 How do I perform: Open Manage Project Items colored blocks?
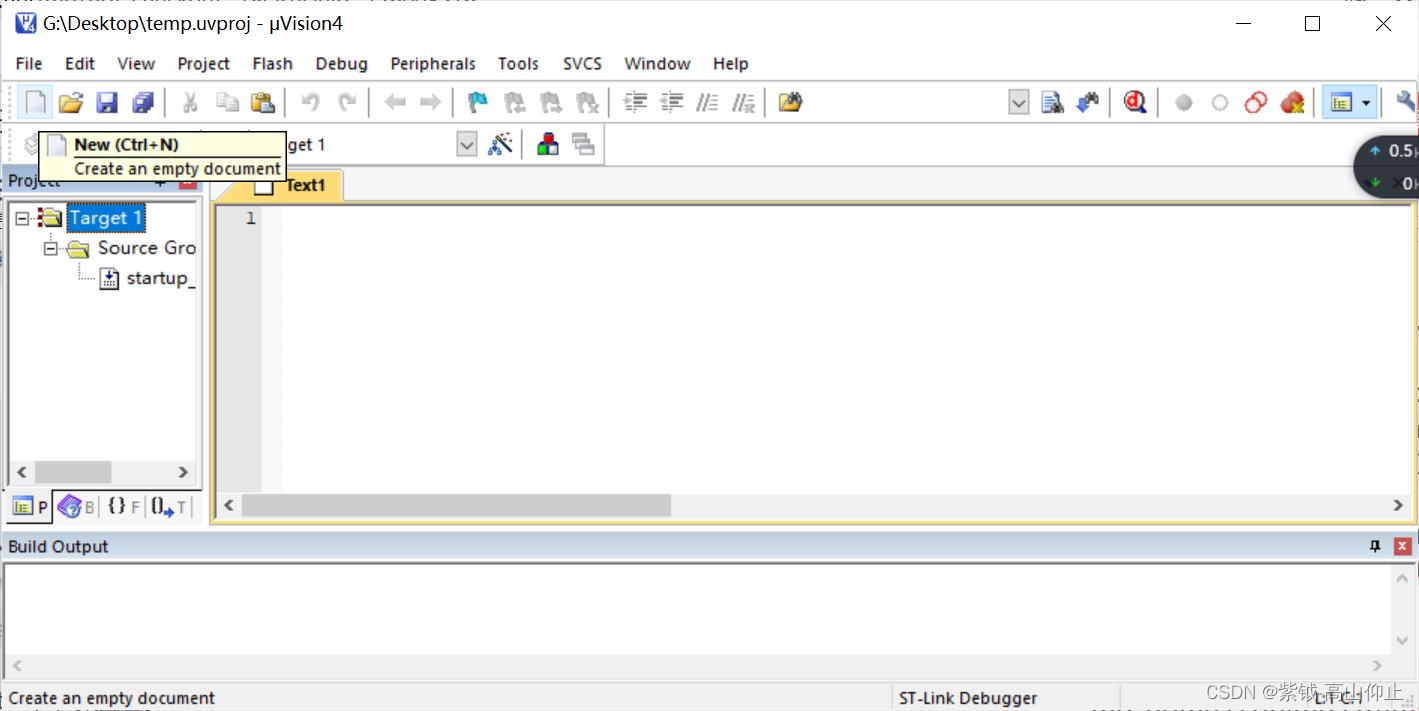click(548, 144)
